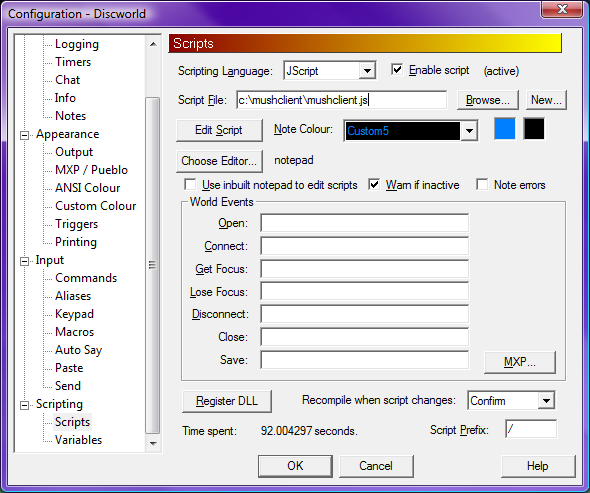
Task: Open the Scripting Language dropdown
Action: 367,71
